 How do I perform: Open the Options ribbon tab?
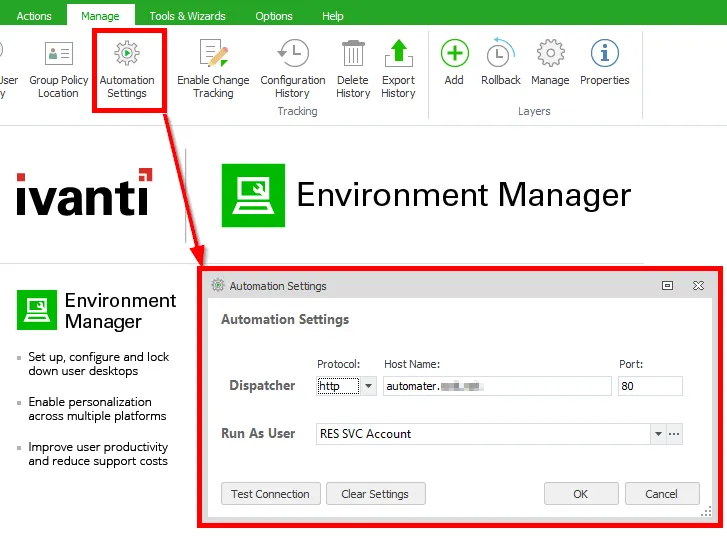click(x=274, y=16)
